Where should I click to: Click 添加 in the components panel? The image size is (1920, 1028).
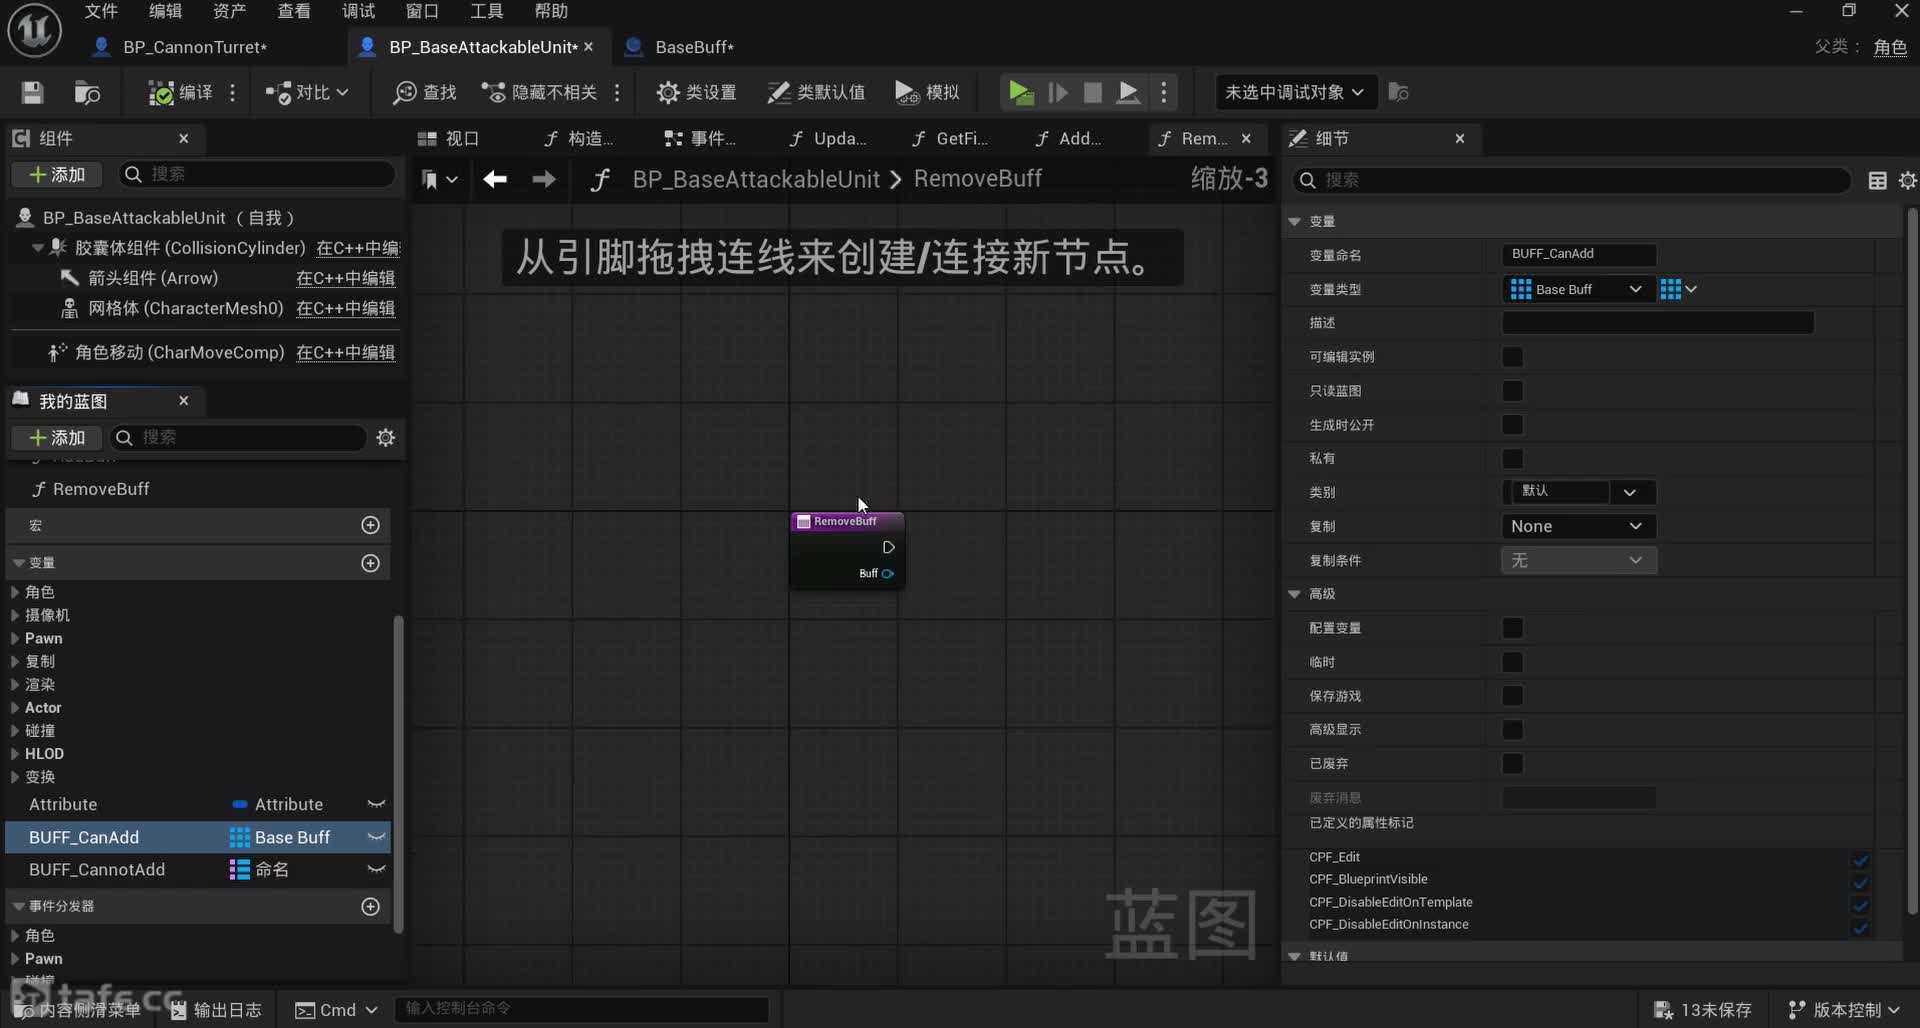[58, 175]
